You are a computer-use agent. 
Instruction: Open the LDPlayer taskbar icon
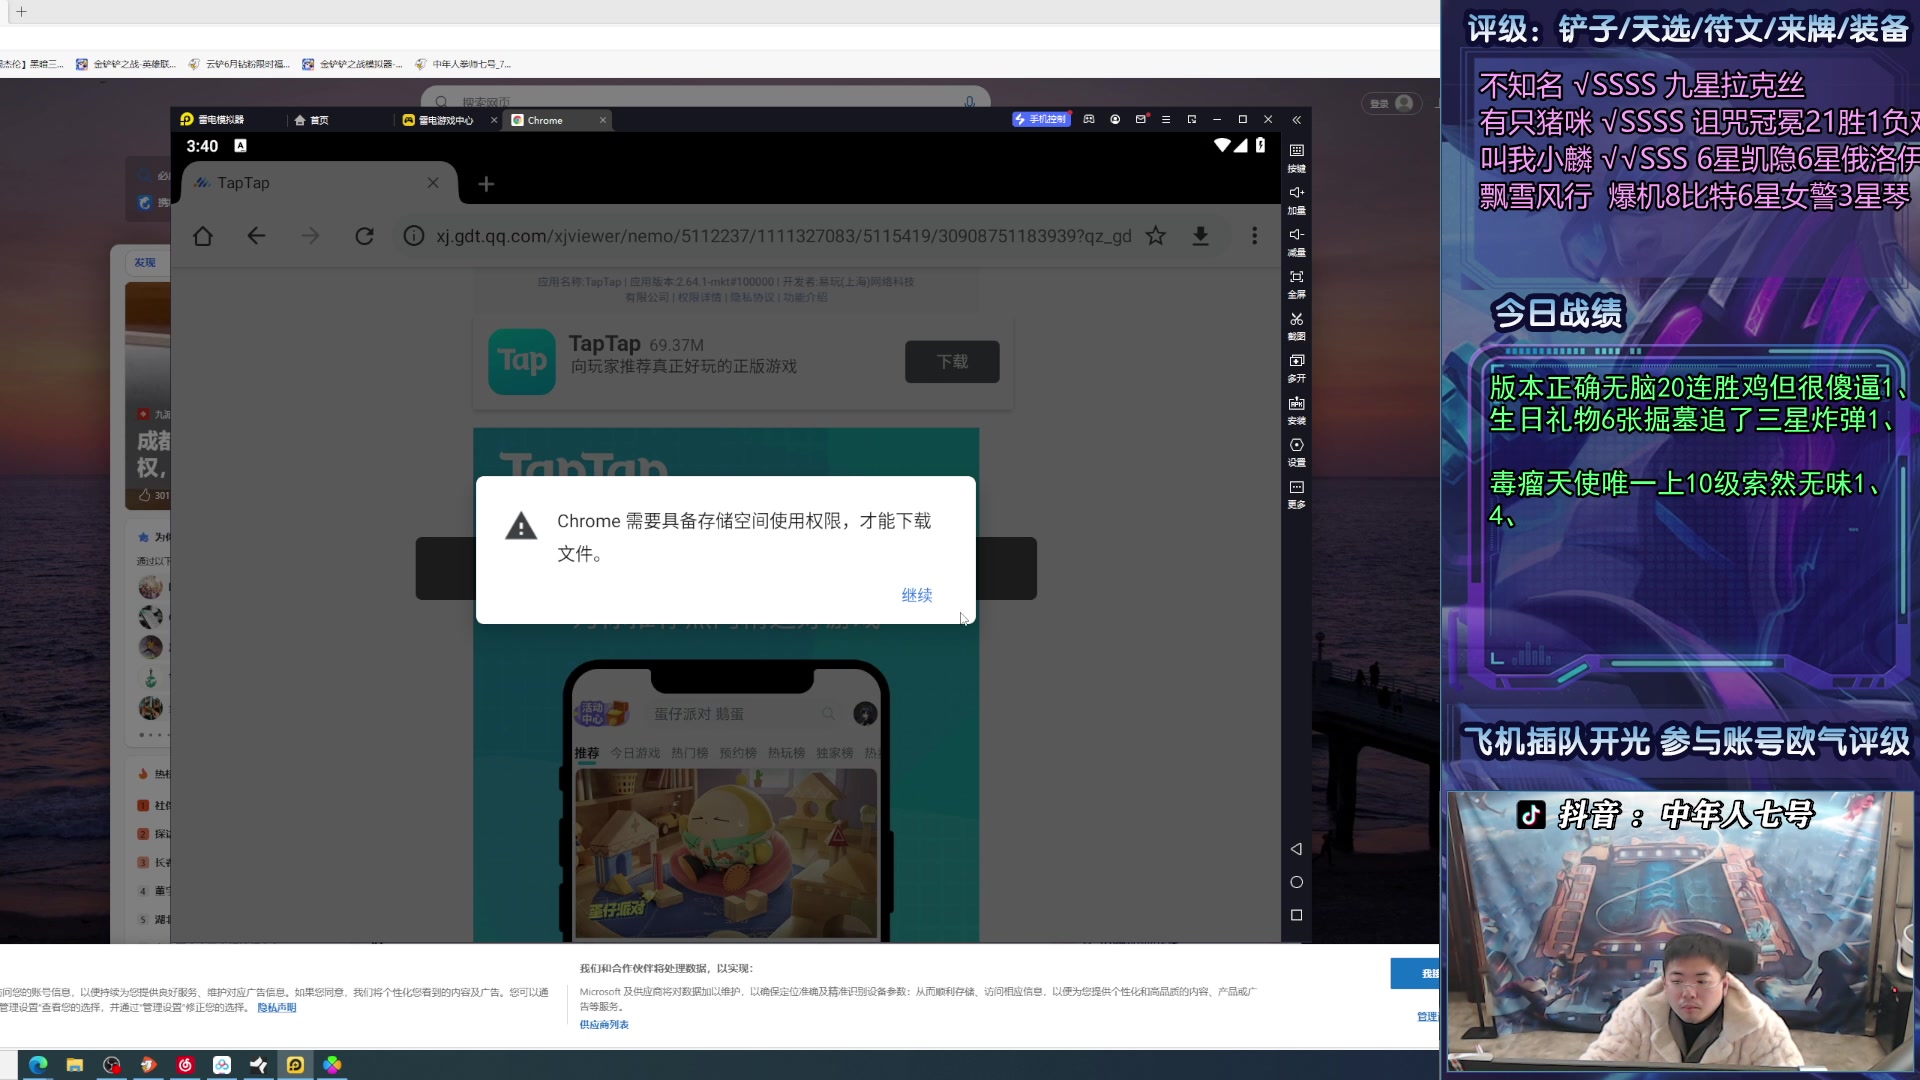pyautogui.click(x=295, y=1065)
